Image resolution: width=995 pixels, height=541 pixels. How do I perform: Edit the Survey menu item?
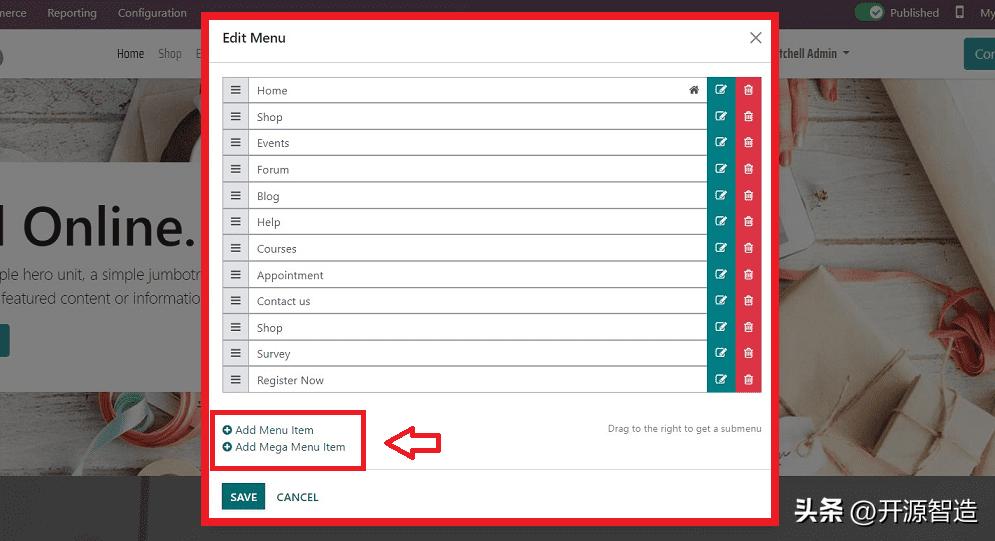click(721, 353)
